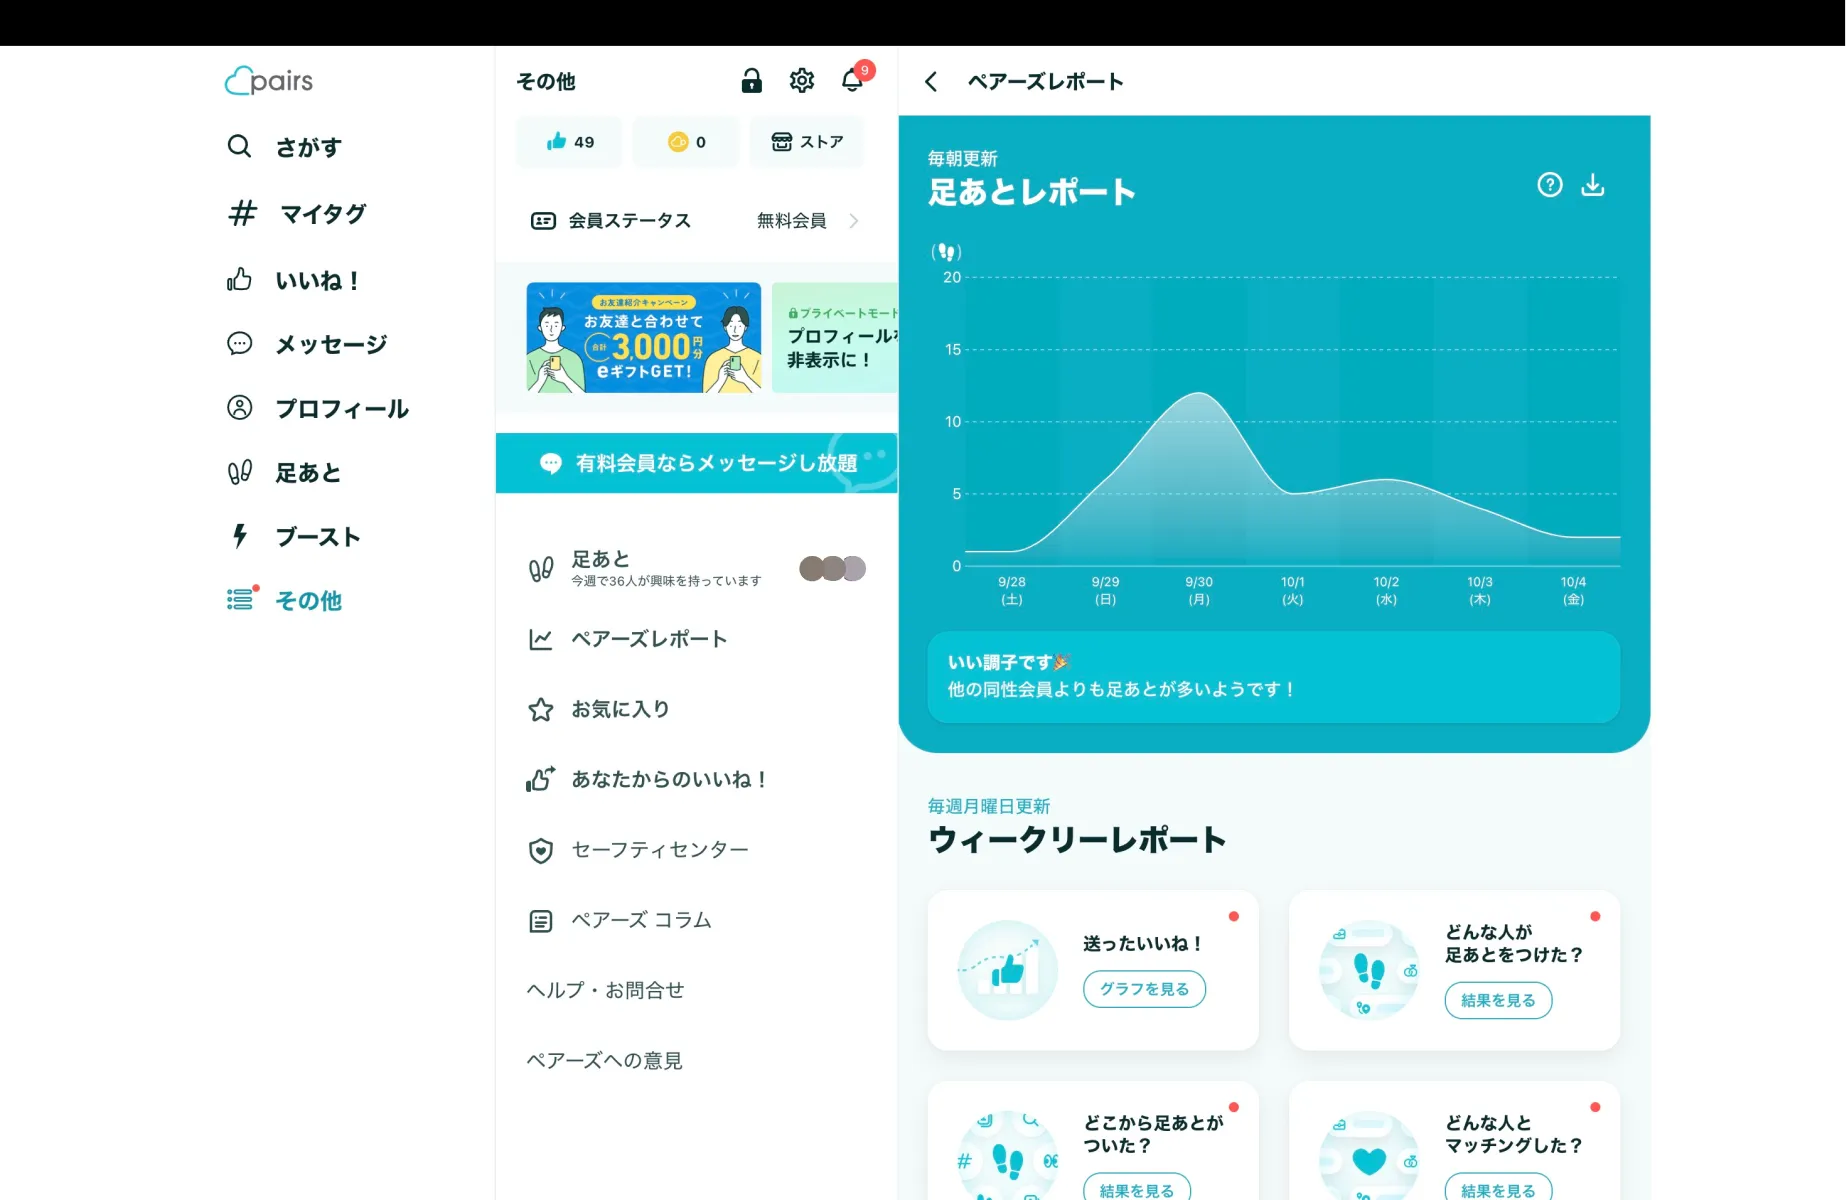The image size is (1846, 1200).
Task: Expand the 会員ステータス row chevron
Action: tap(854, 221)
